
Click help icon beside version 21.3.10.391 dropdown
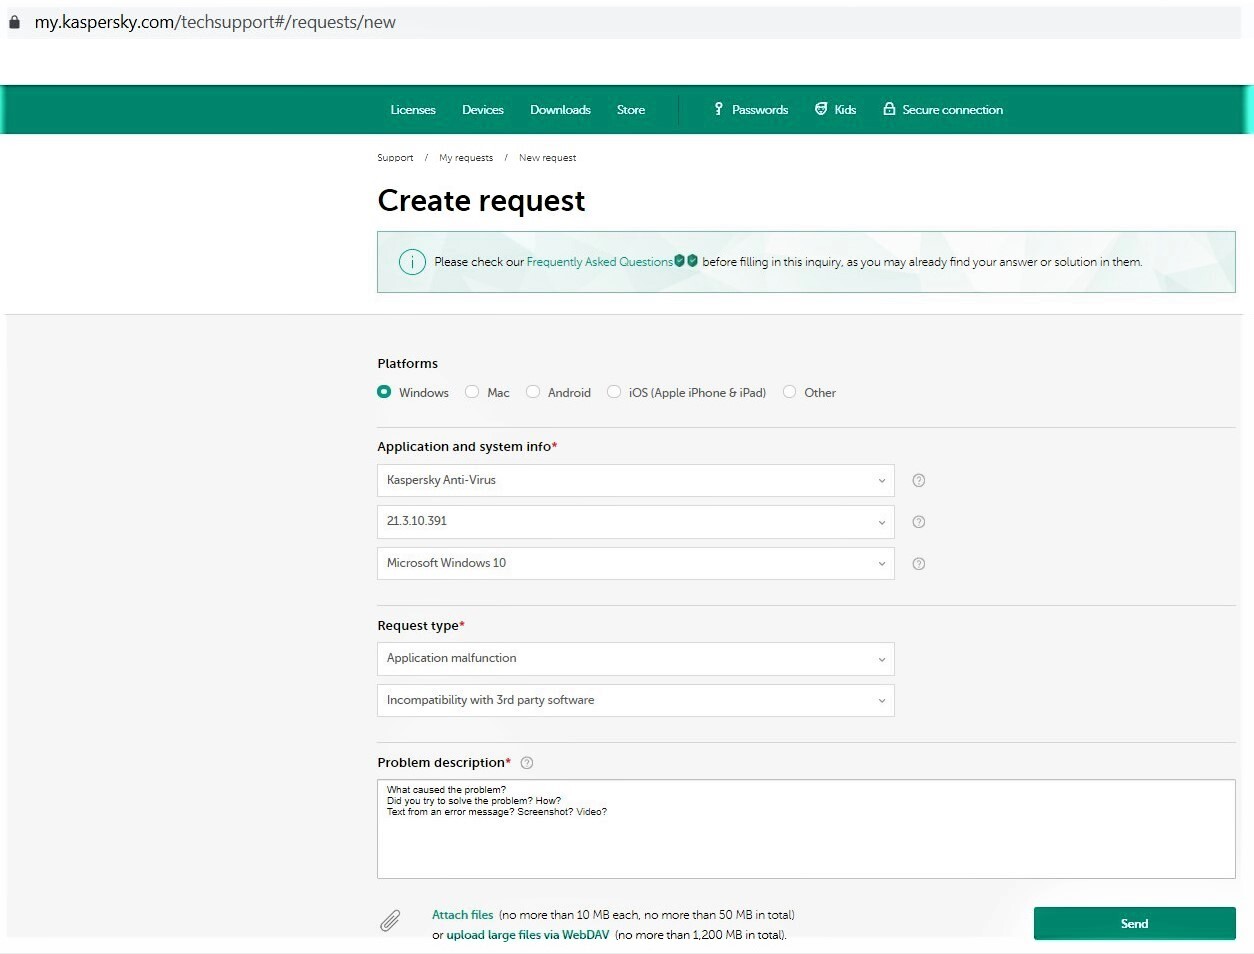point(919,522)
